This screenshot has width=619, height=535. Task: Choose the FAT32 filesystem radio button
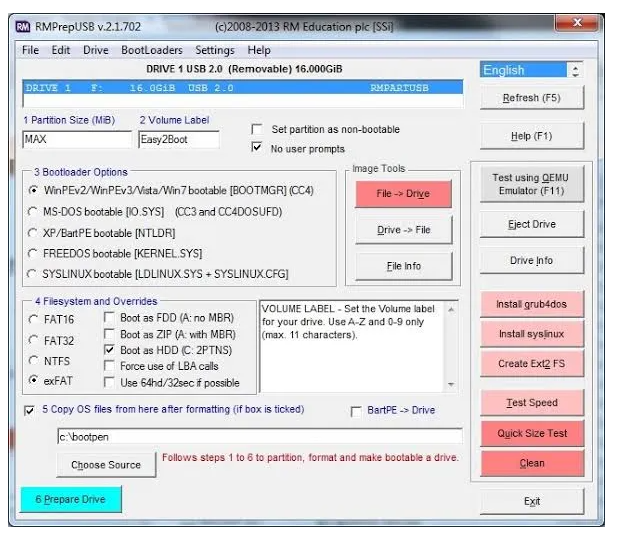coord(35,339)
